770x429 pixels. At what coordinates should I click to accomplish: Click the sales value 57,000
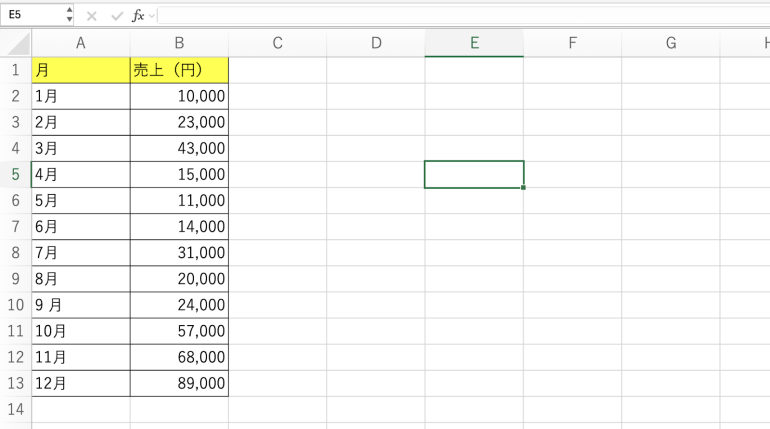[x=179, y=331]
